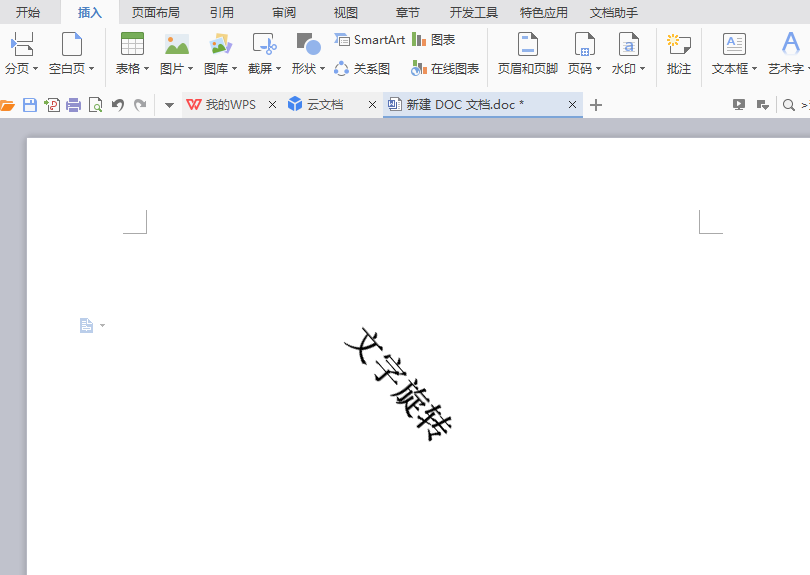The width and height of the screenshot is (810, 575).
Task: Open print preview icon
Action: pyautogui.click(x=96, y=105)
